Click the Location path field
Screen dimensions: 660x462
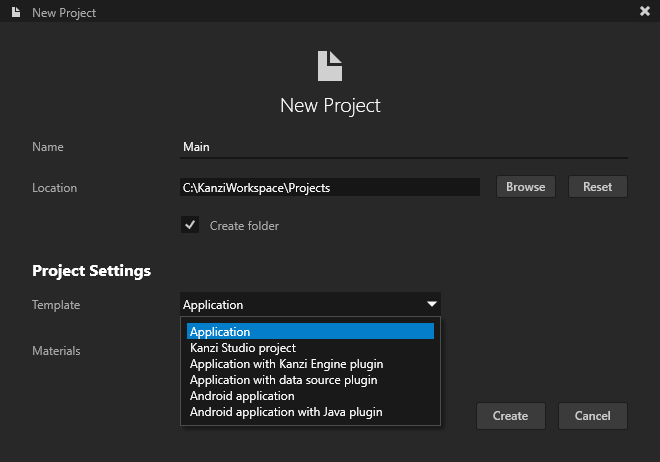coord(330,187)
